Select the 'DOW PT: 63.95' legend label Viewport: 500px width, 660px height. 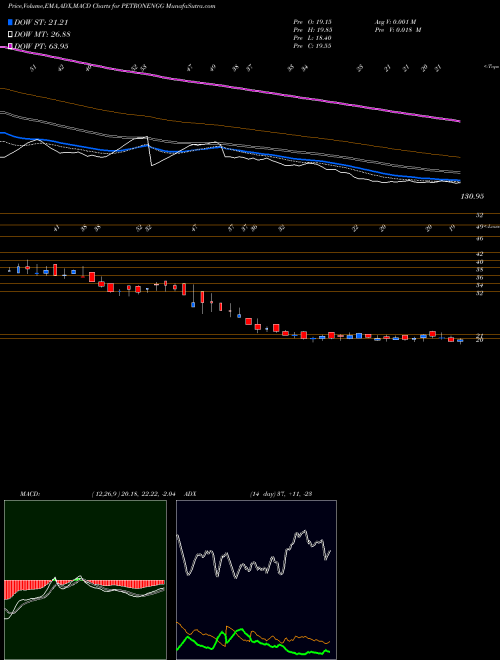coord(41,46)
